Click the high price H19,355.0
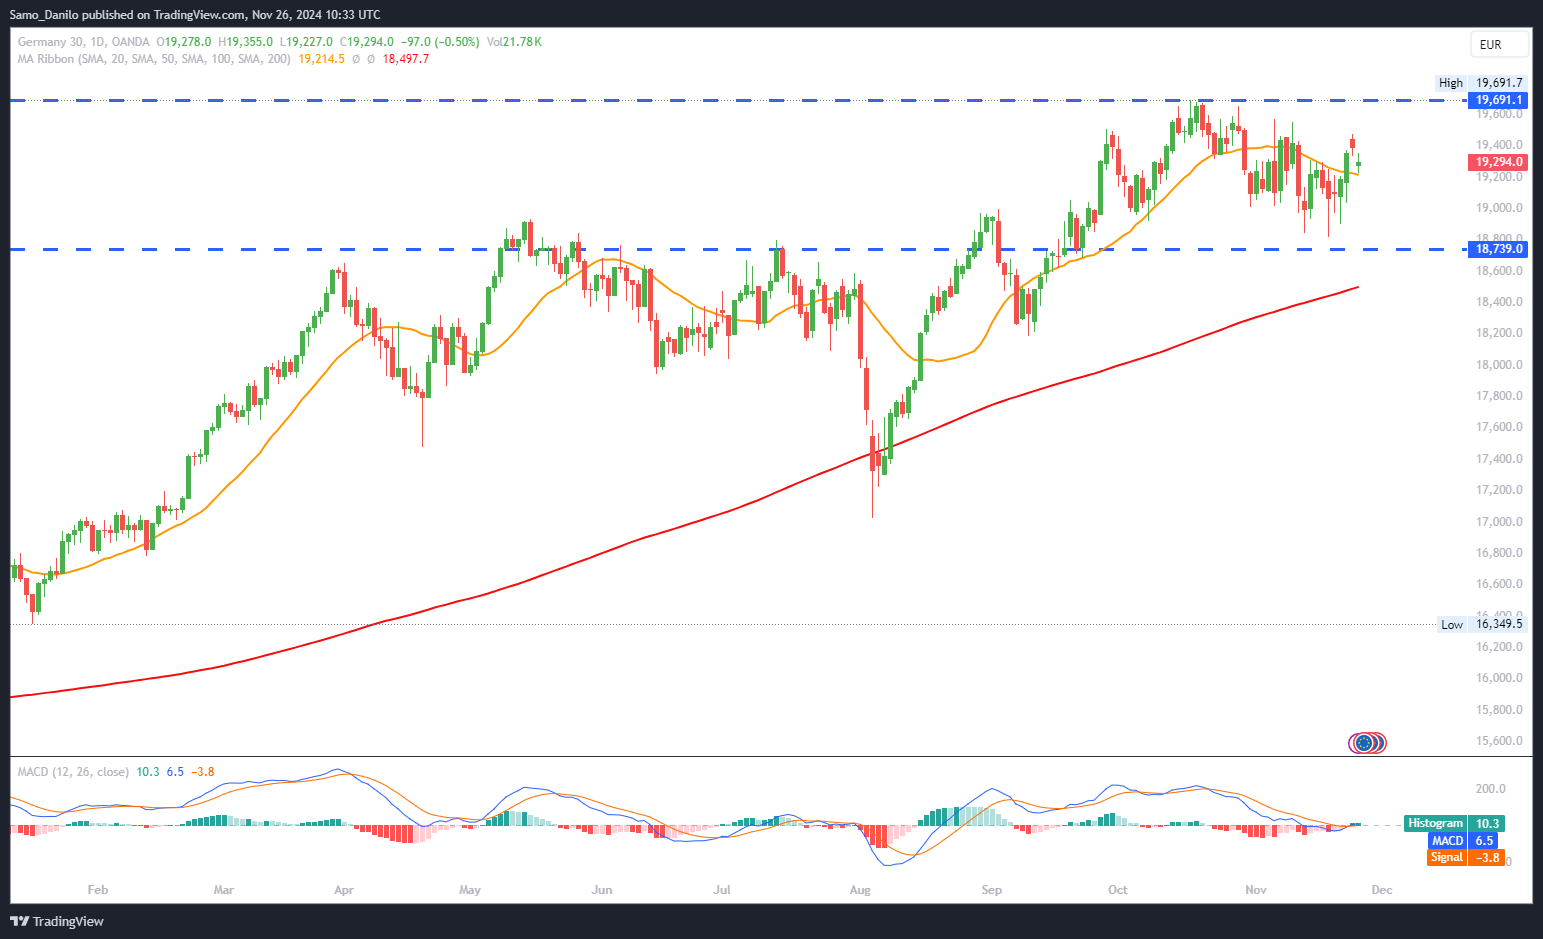 click(x=246, y=42)
